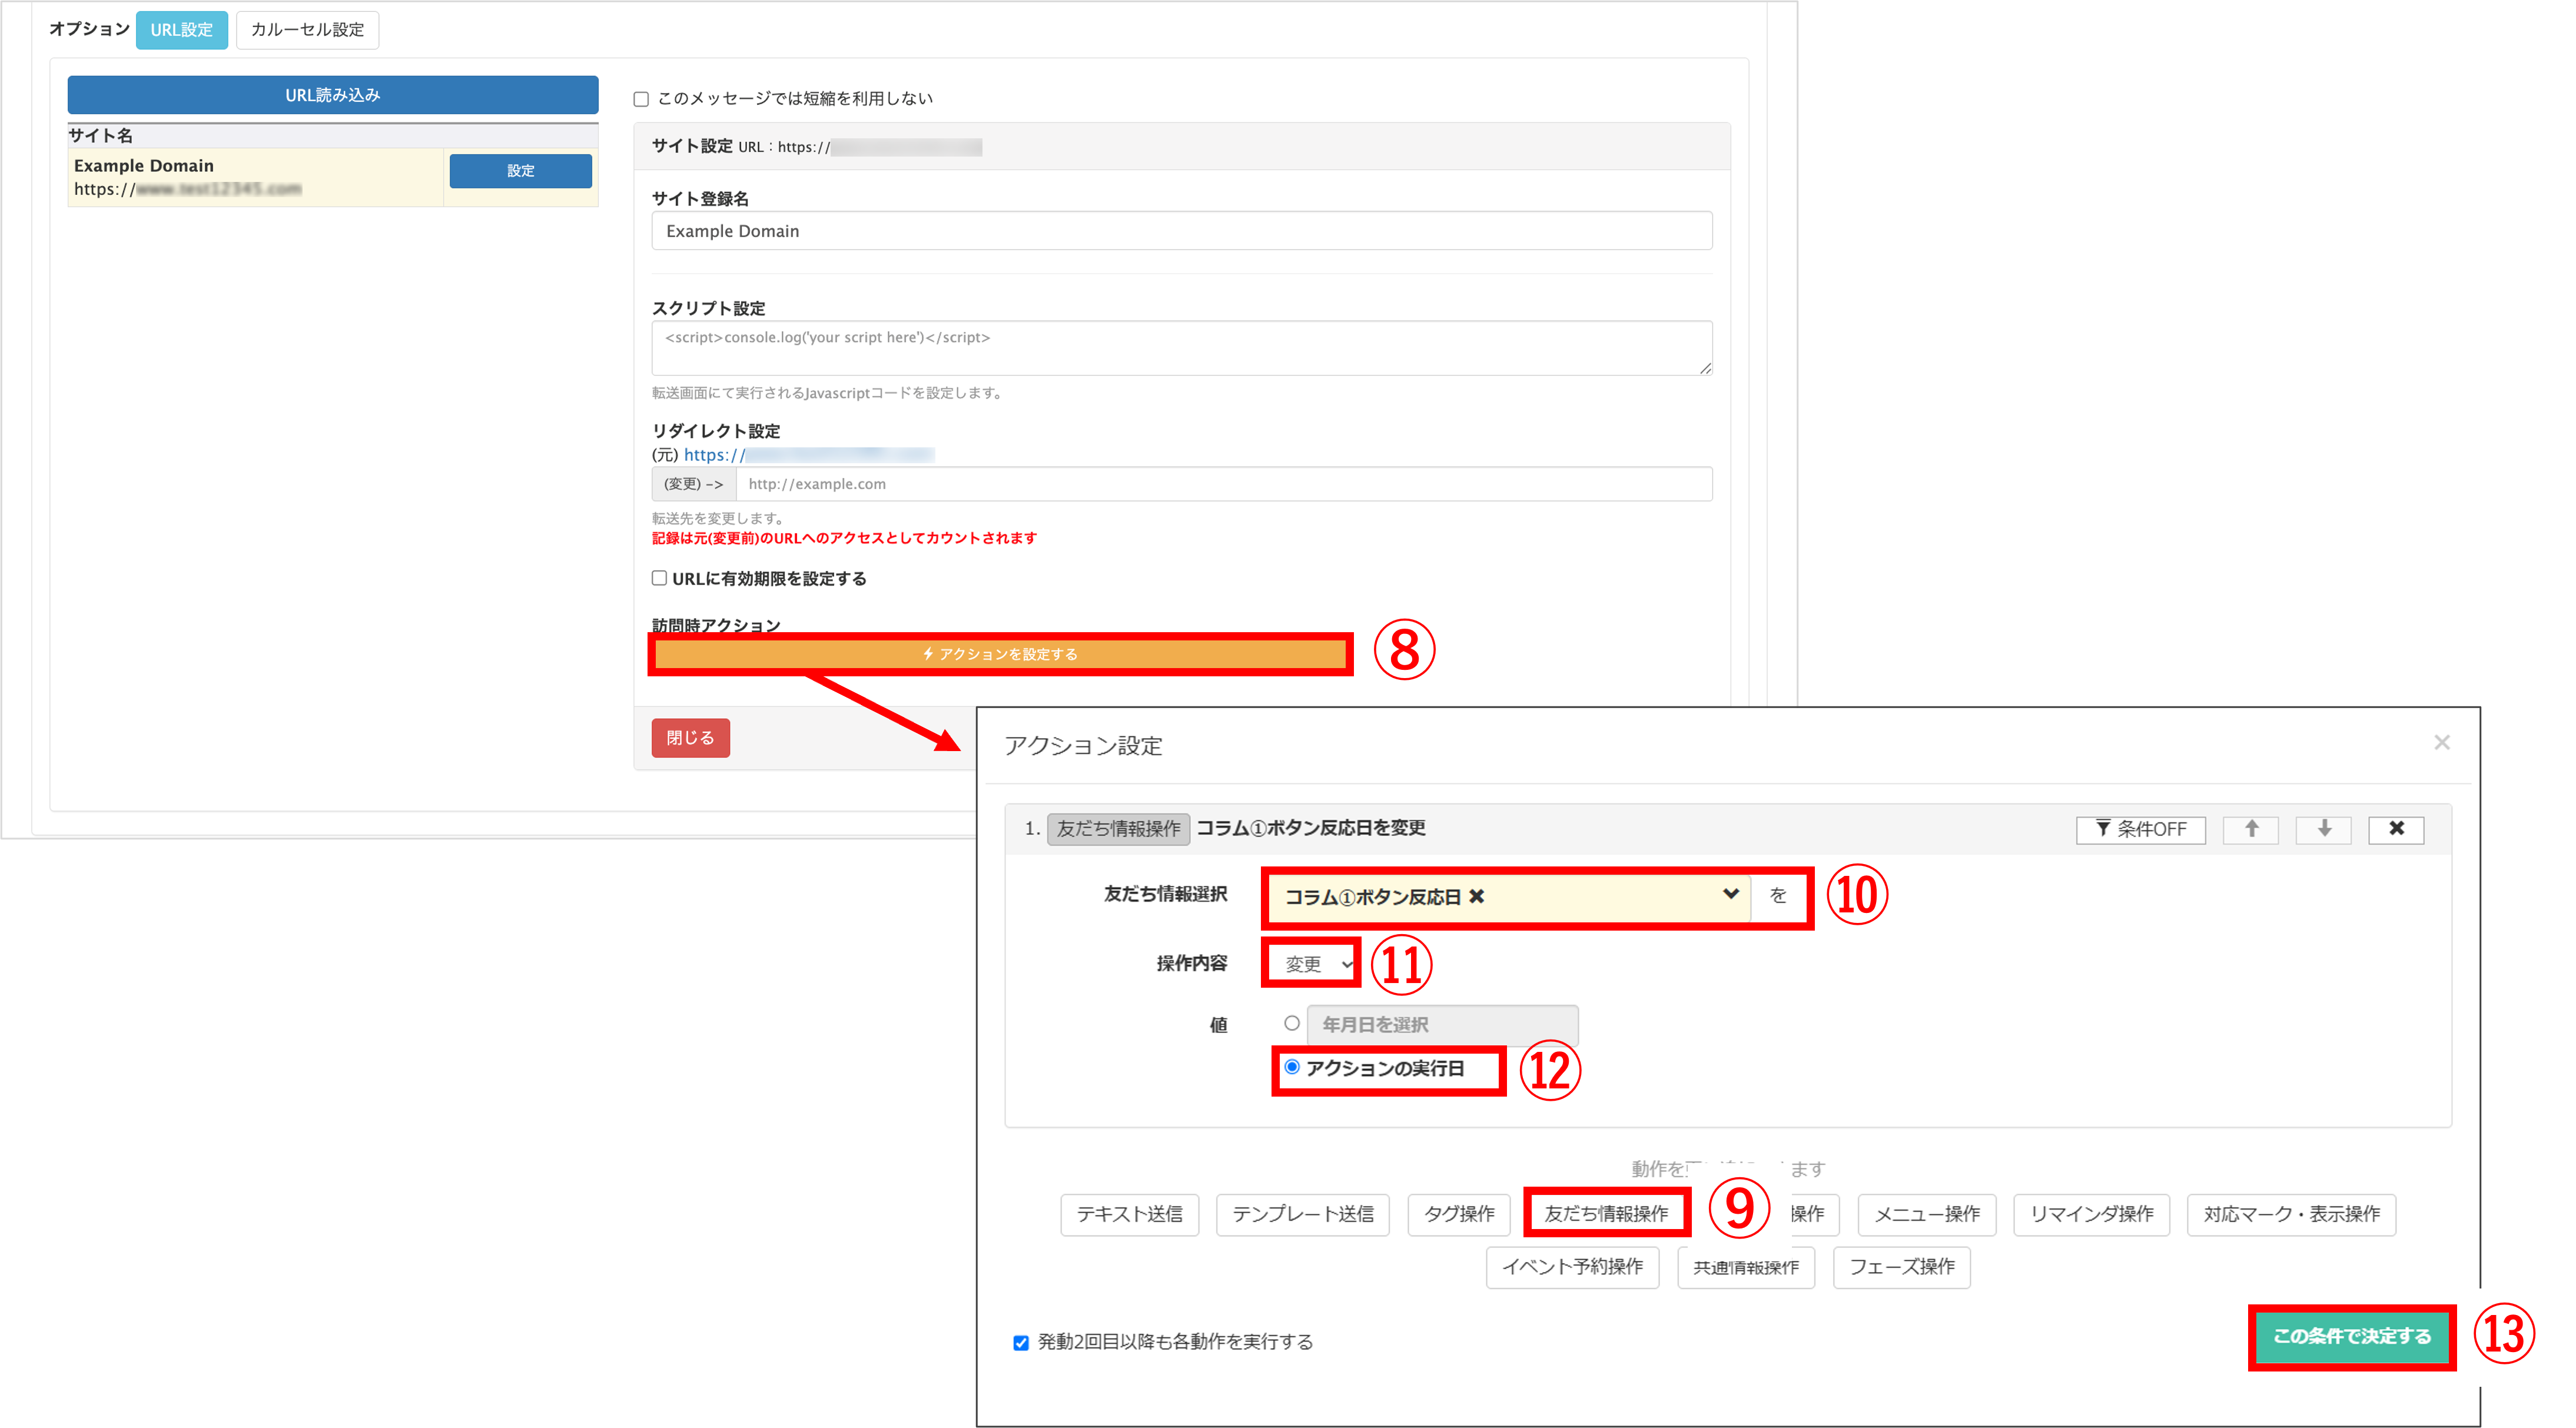
Task: Select the アクションの実行日 radio option
Action: [1292, 1067]
